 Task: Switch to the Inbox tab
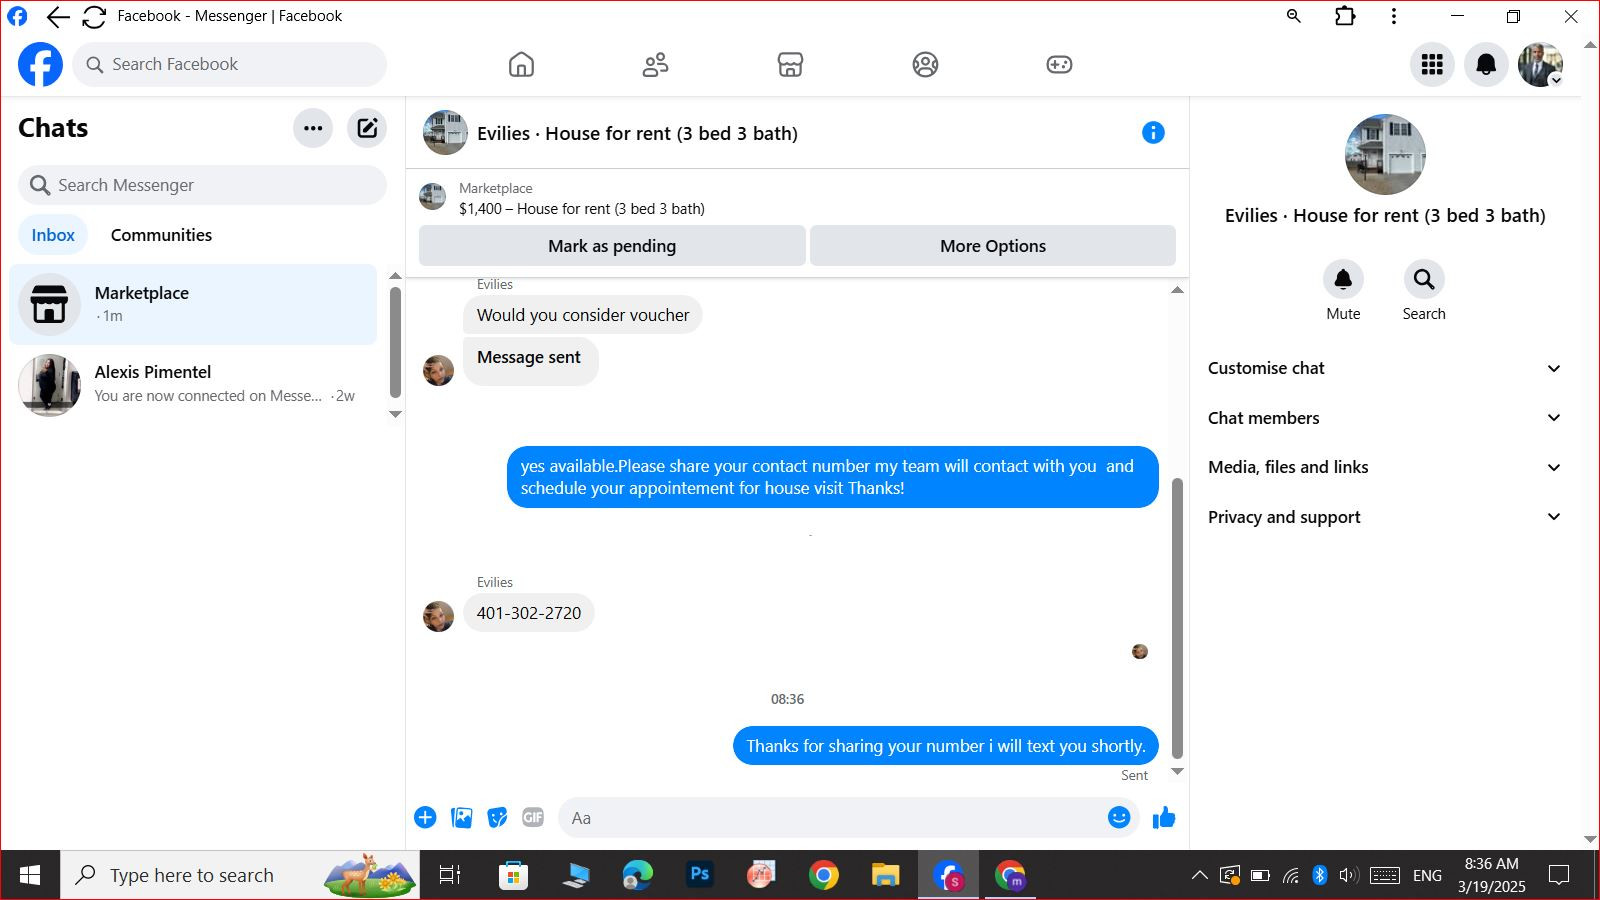click(x=53, y=235)
